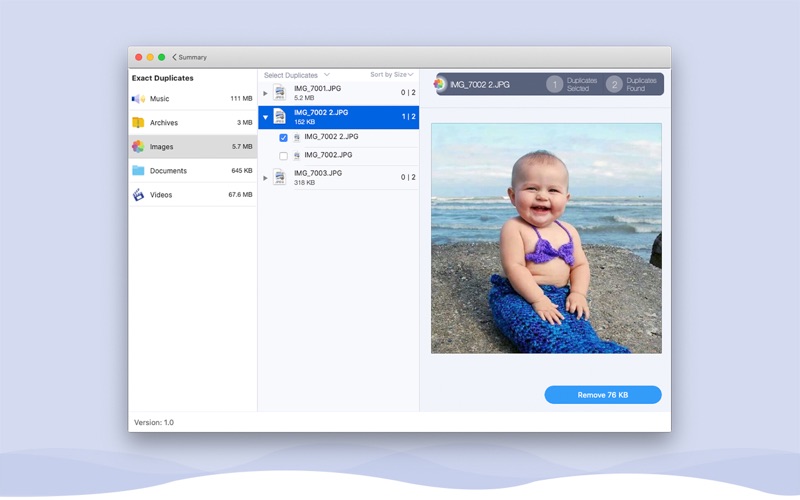The width and height of the screenshot is (800, 500).
Task: Click the Remove 76 KB button
Action: click(x=603, y=395)
